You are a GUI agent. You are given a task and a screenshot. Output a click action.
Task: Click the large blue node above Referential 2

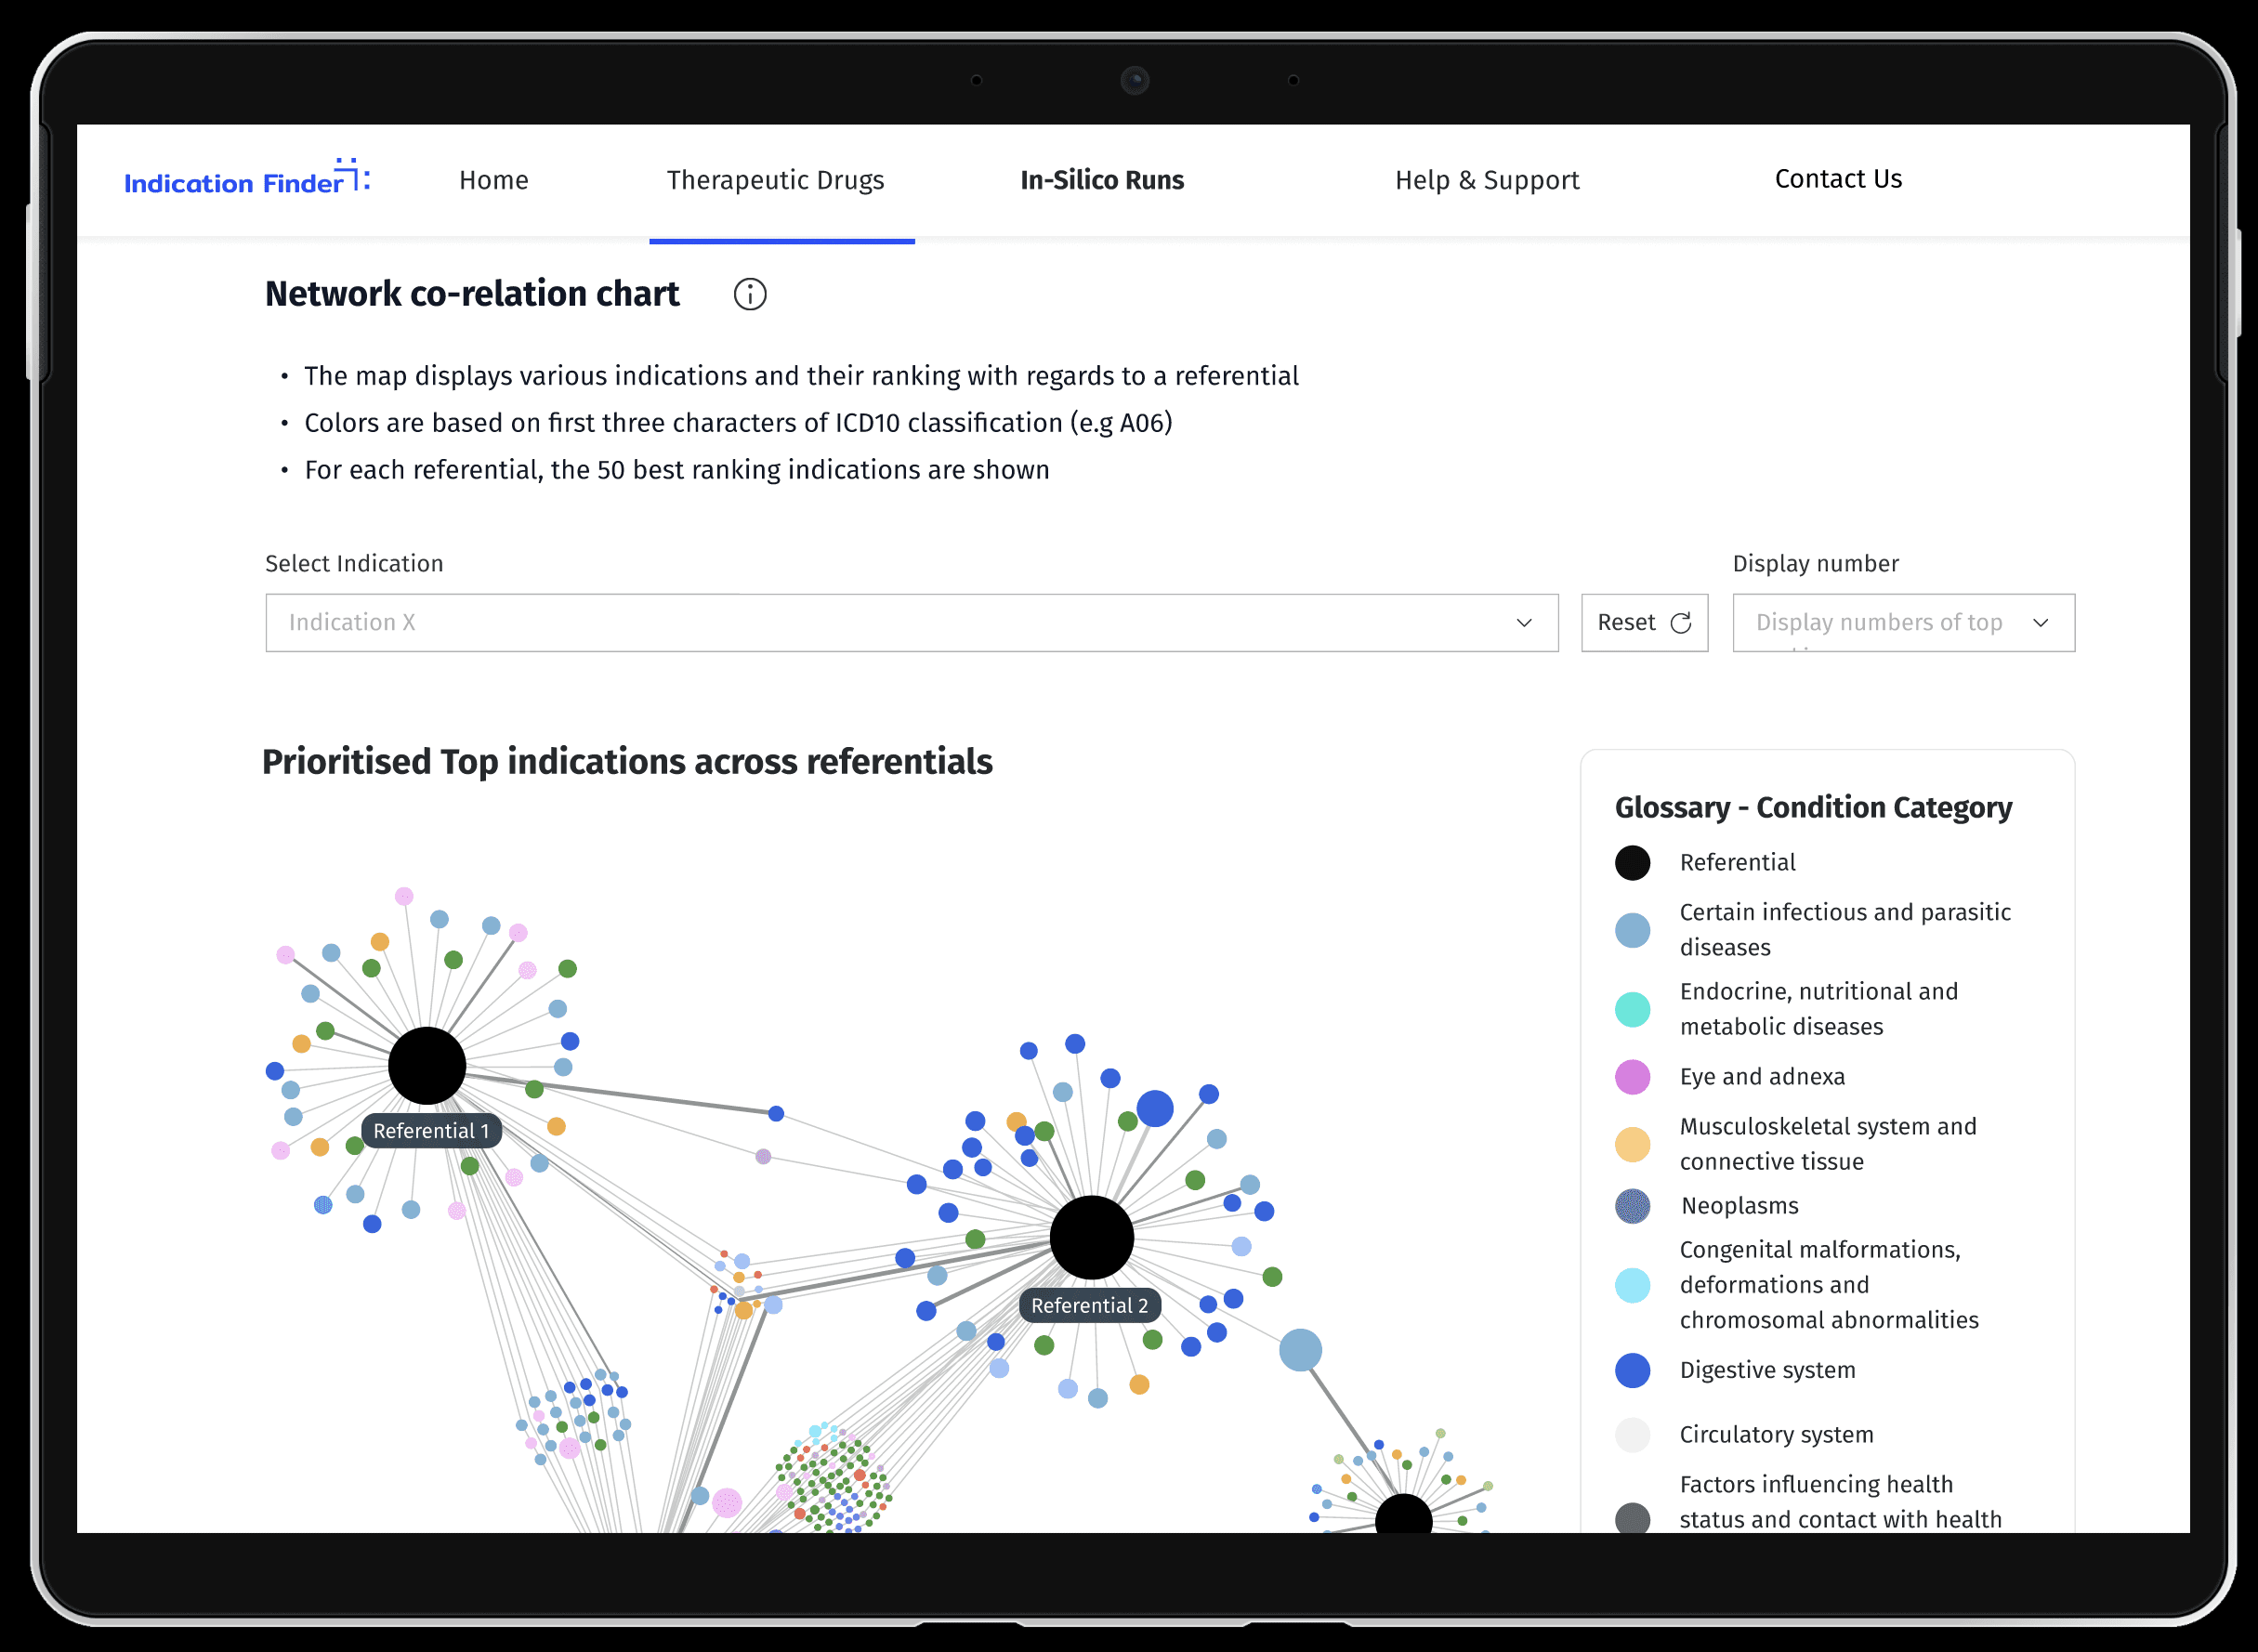1155,1108
